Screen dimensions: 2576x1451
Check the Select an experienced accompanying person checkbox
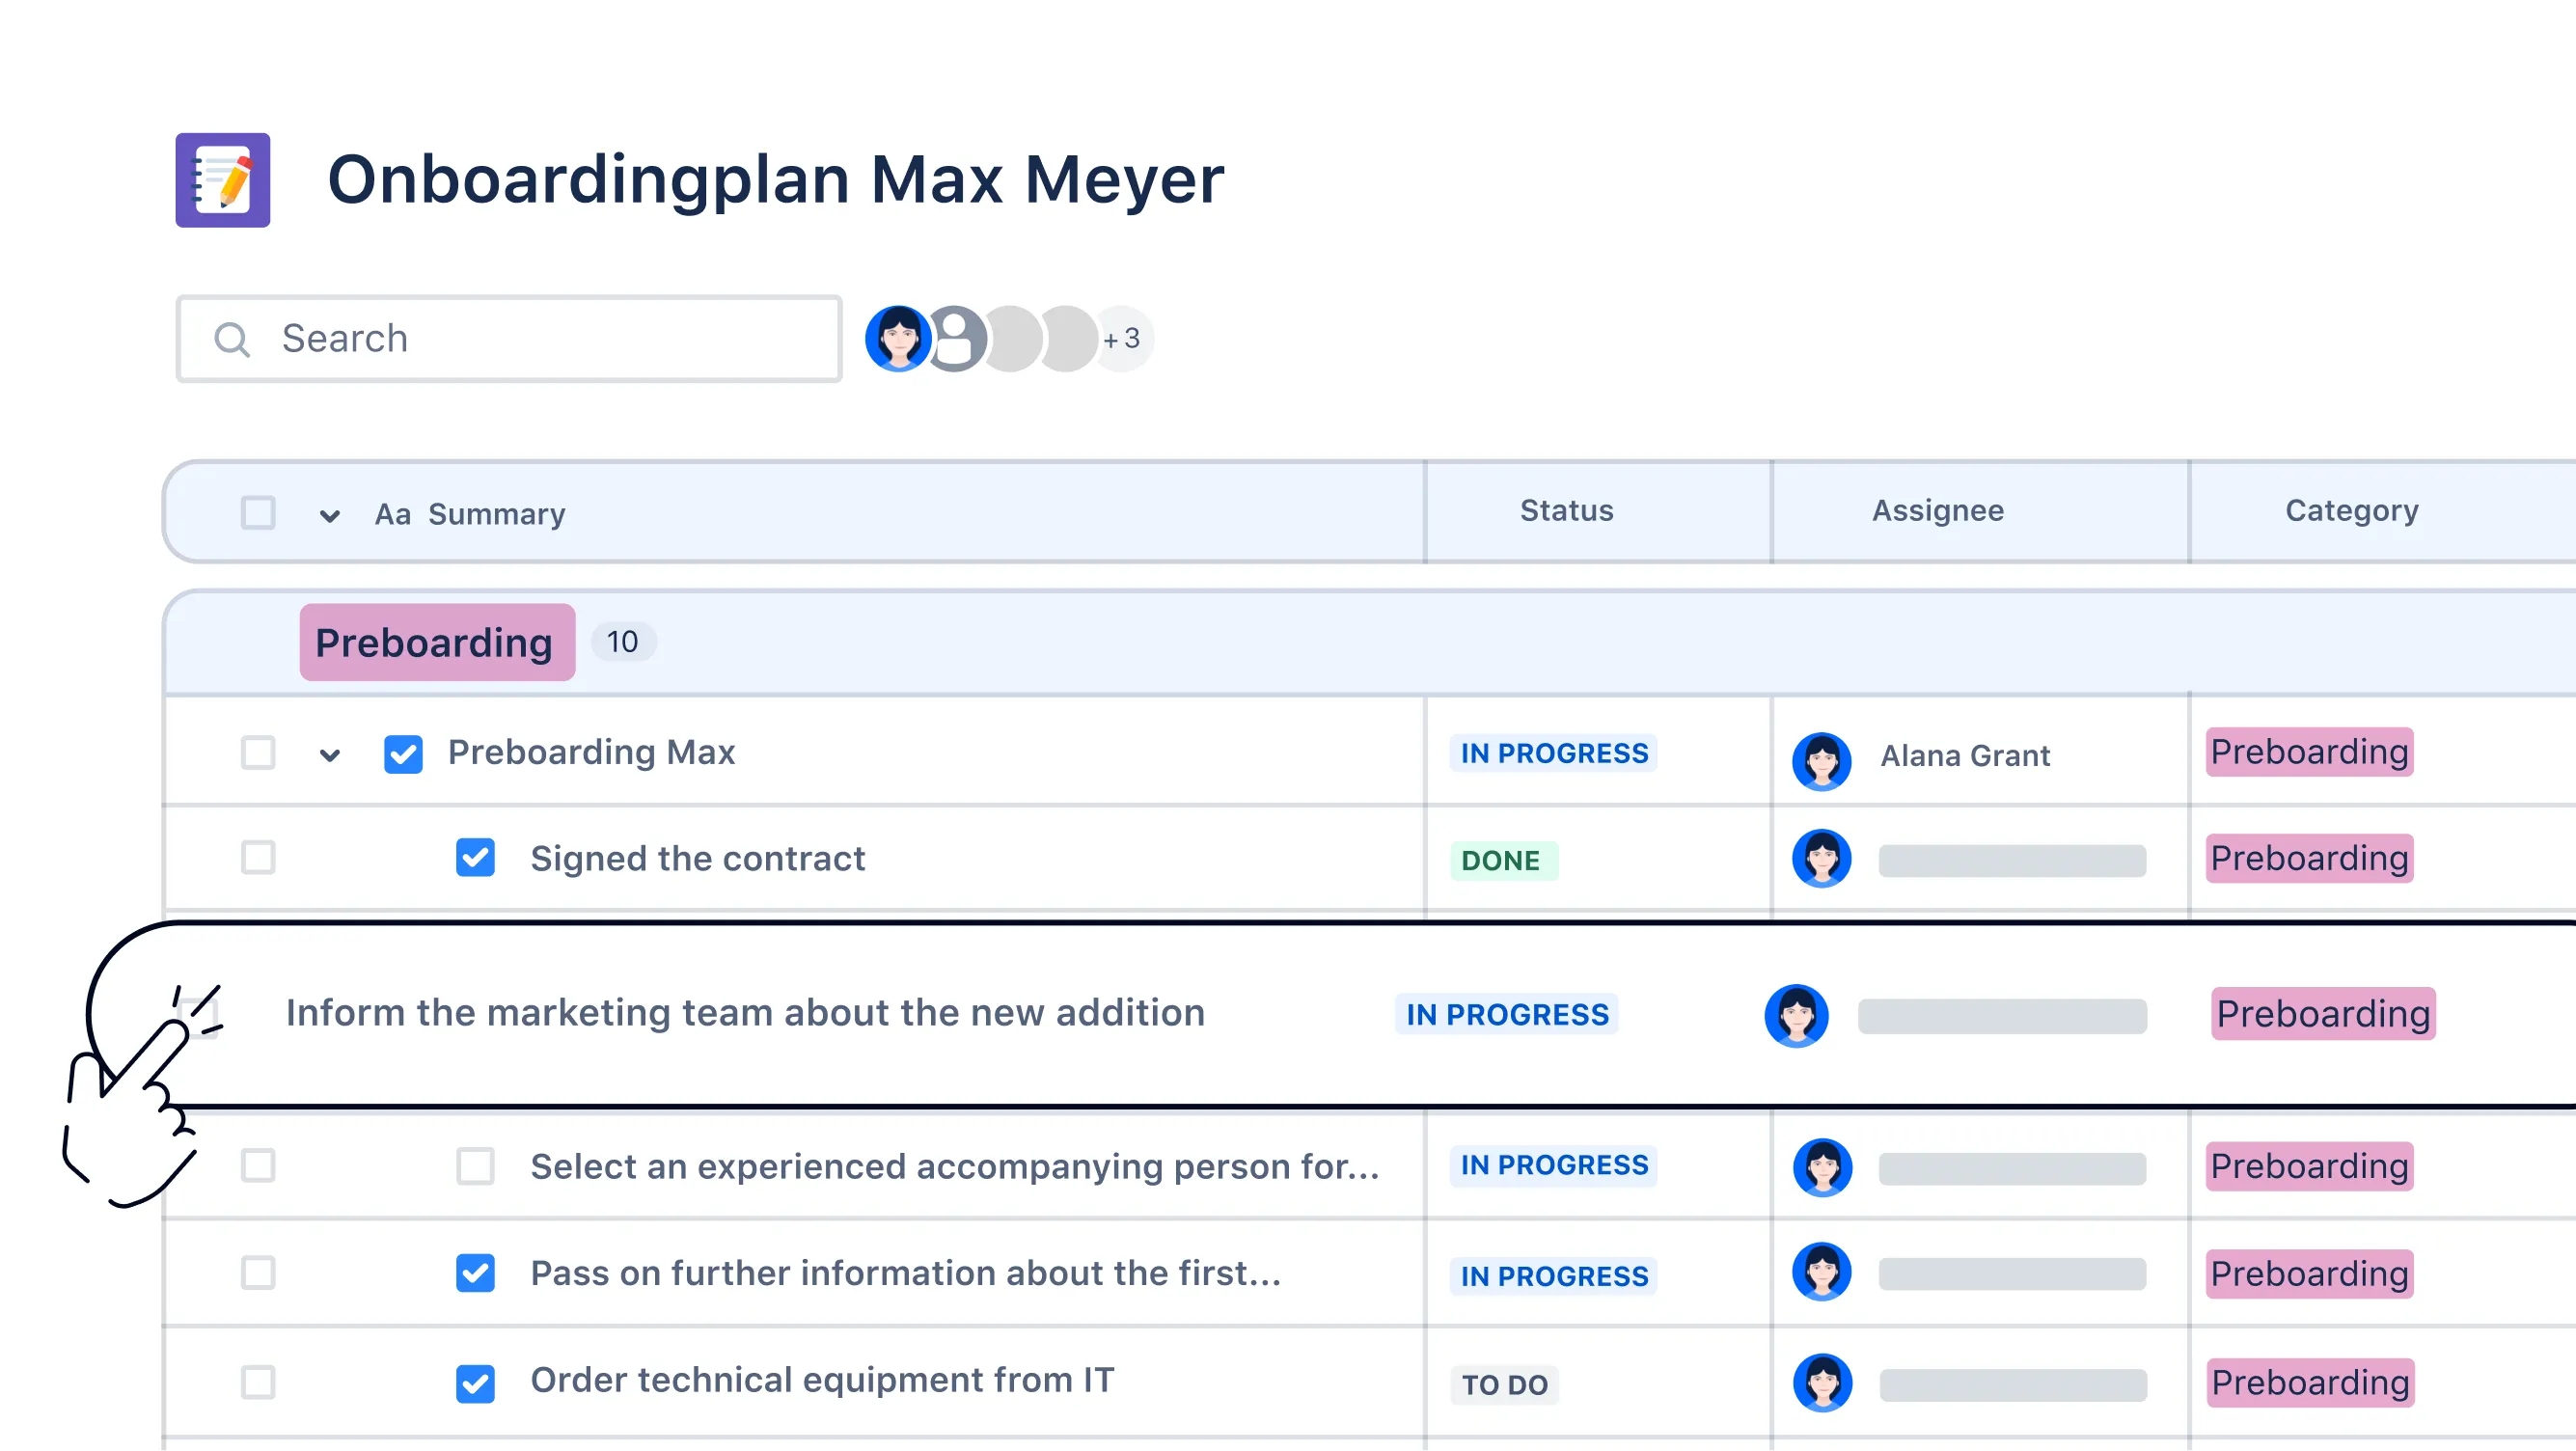(475, 1165)
